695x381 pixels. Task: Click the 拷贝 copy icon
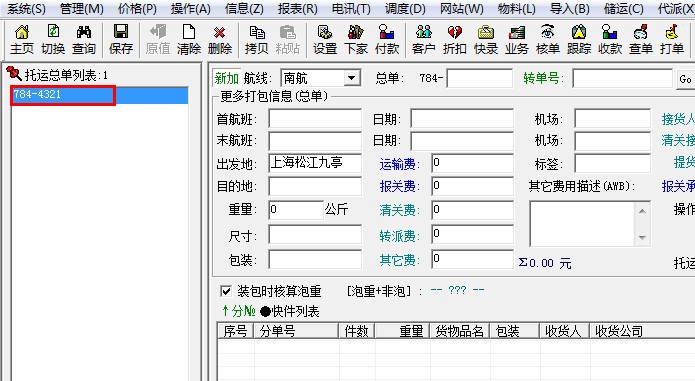[x=257, y=39]
